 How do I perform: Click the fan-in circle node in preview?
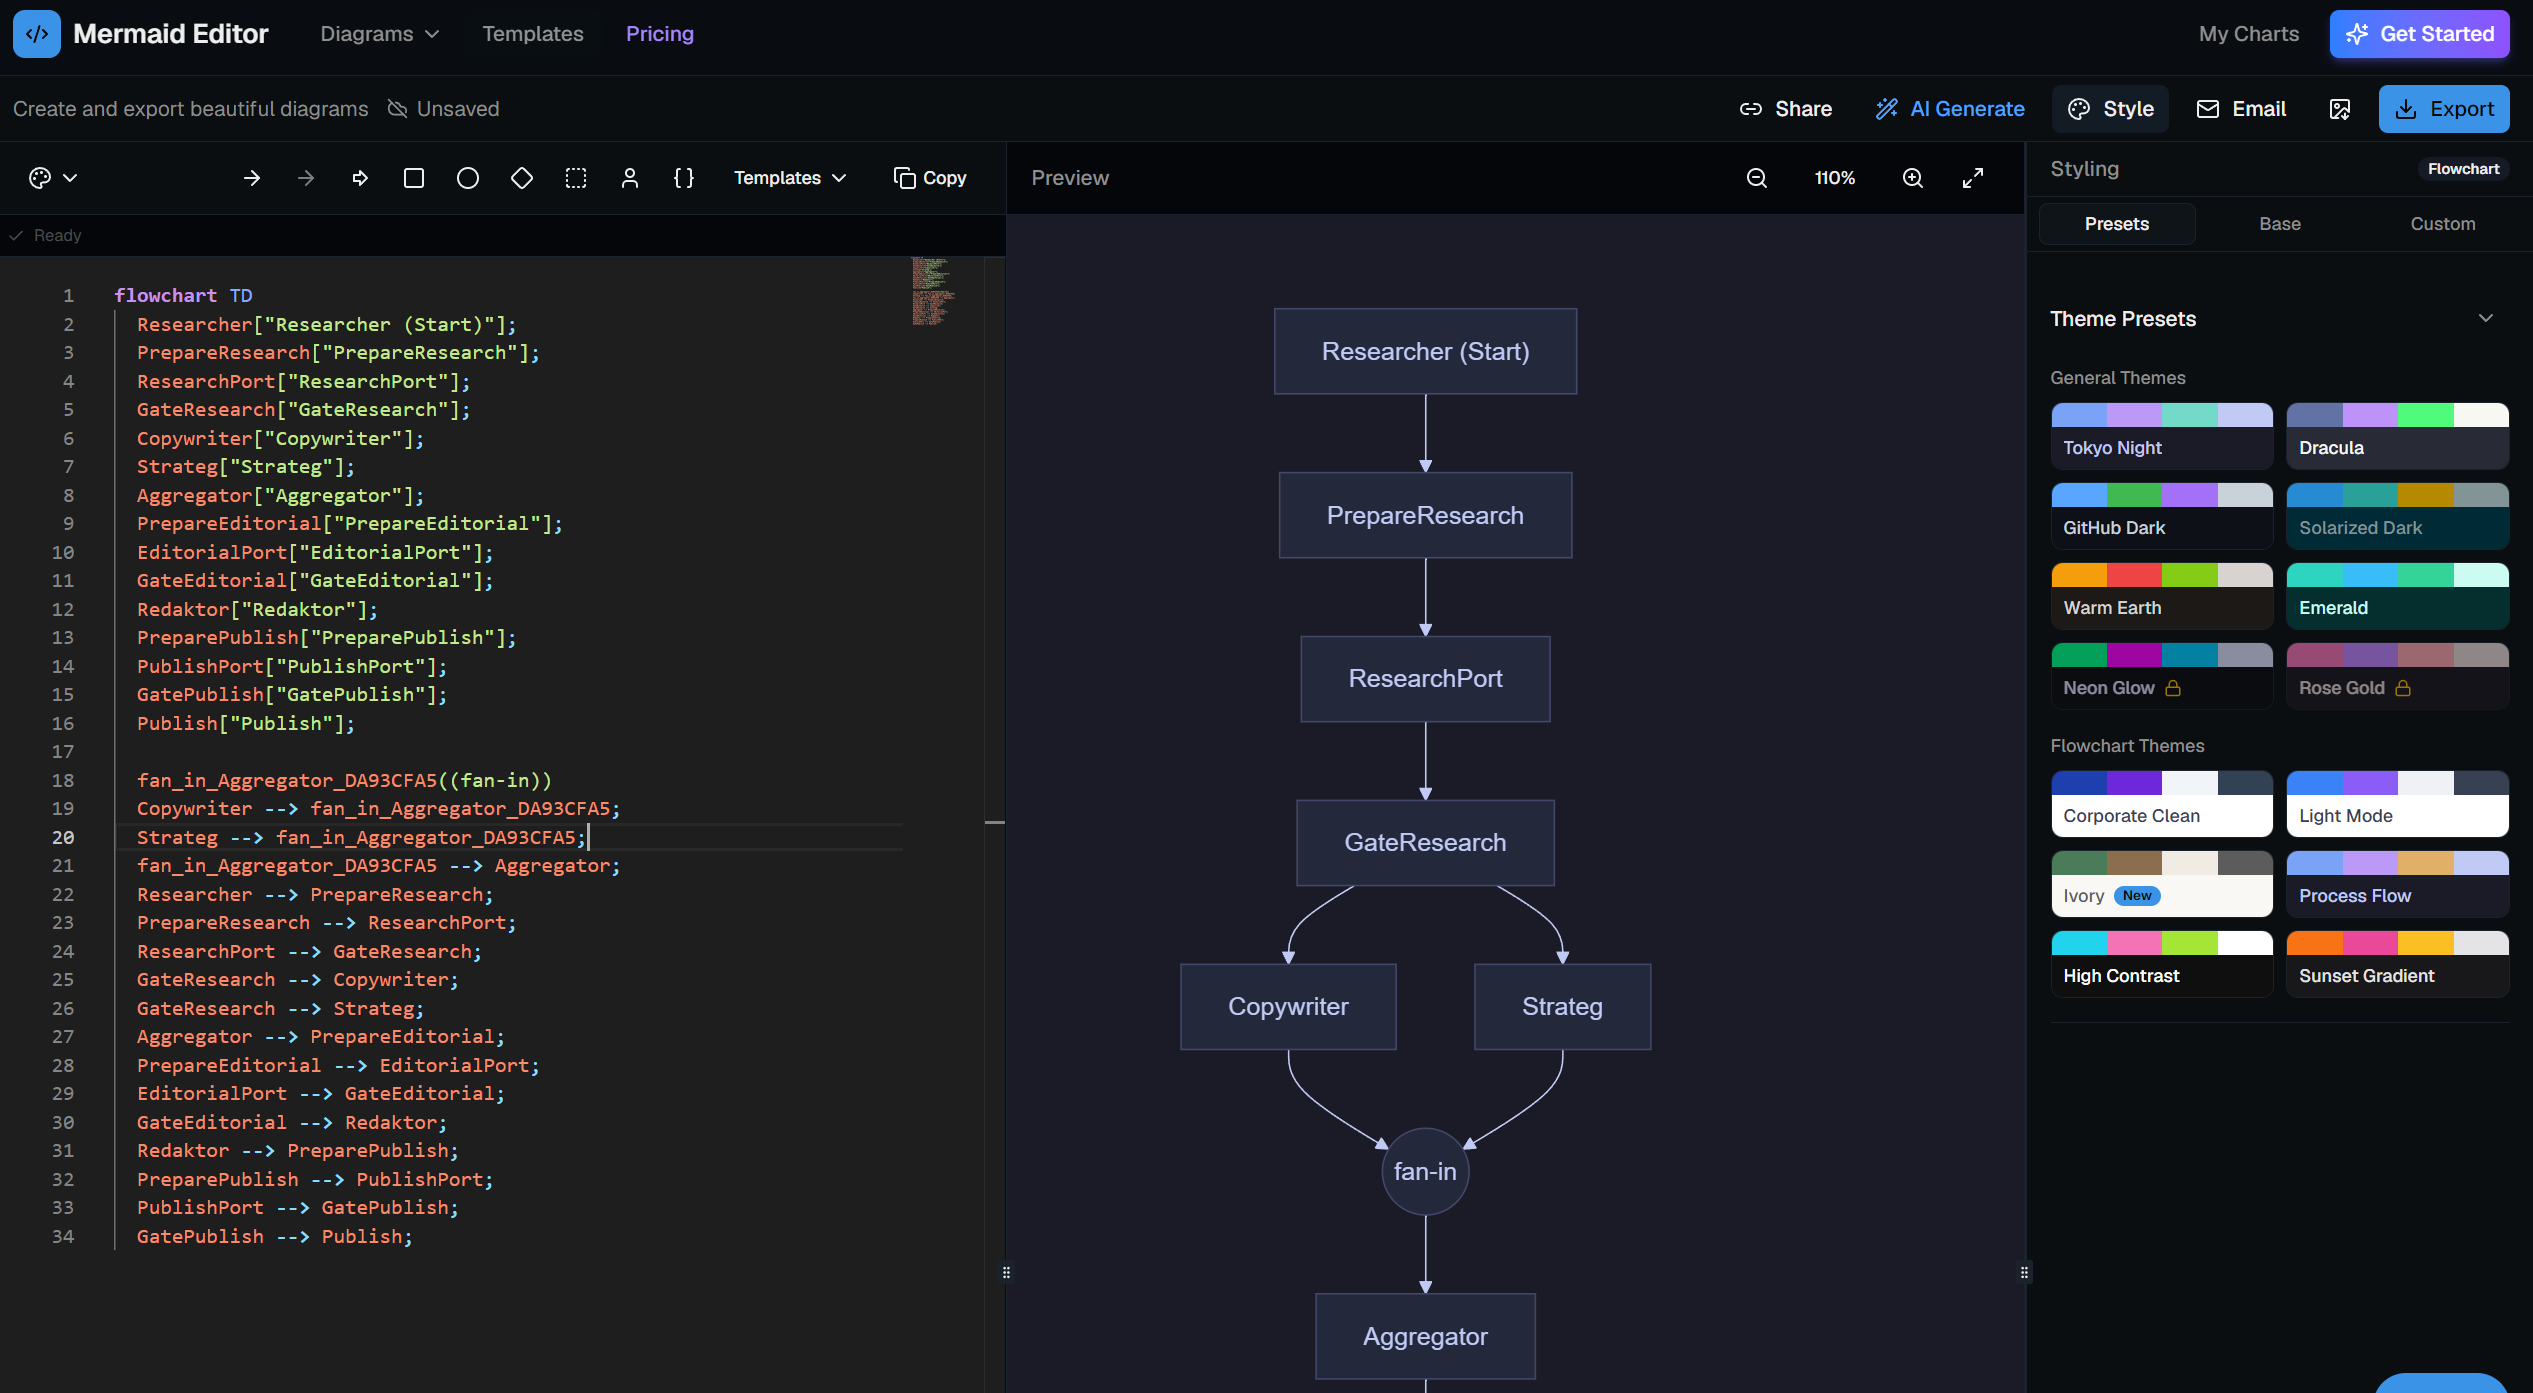pyautogui.click(x=1425, y=1171)
